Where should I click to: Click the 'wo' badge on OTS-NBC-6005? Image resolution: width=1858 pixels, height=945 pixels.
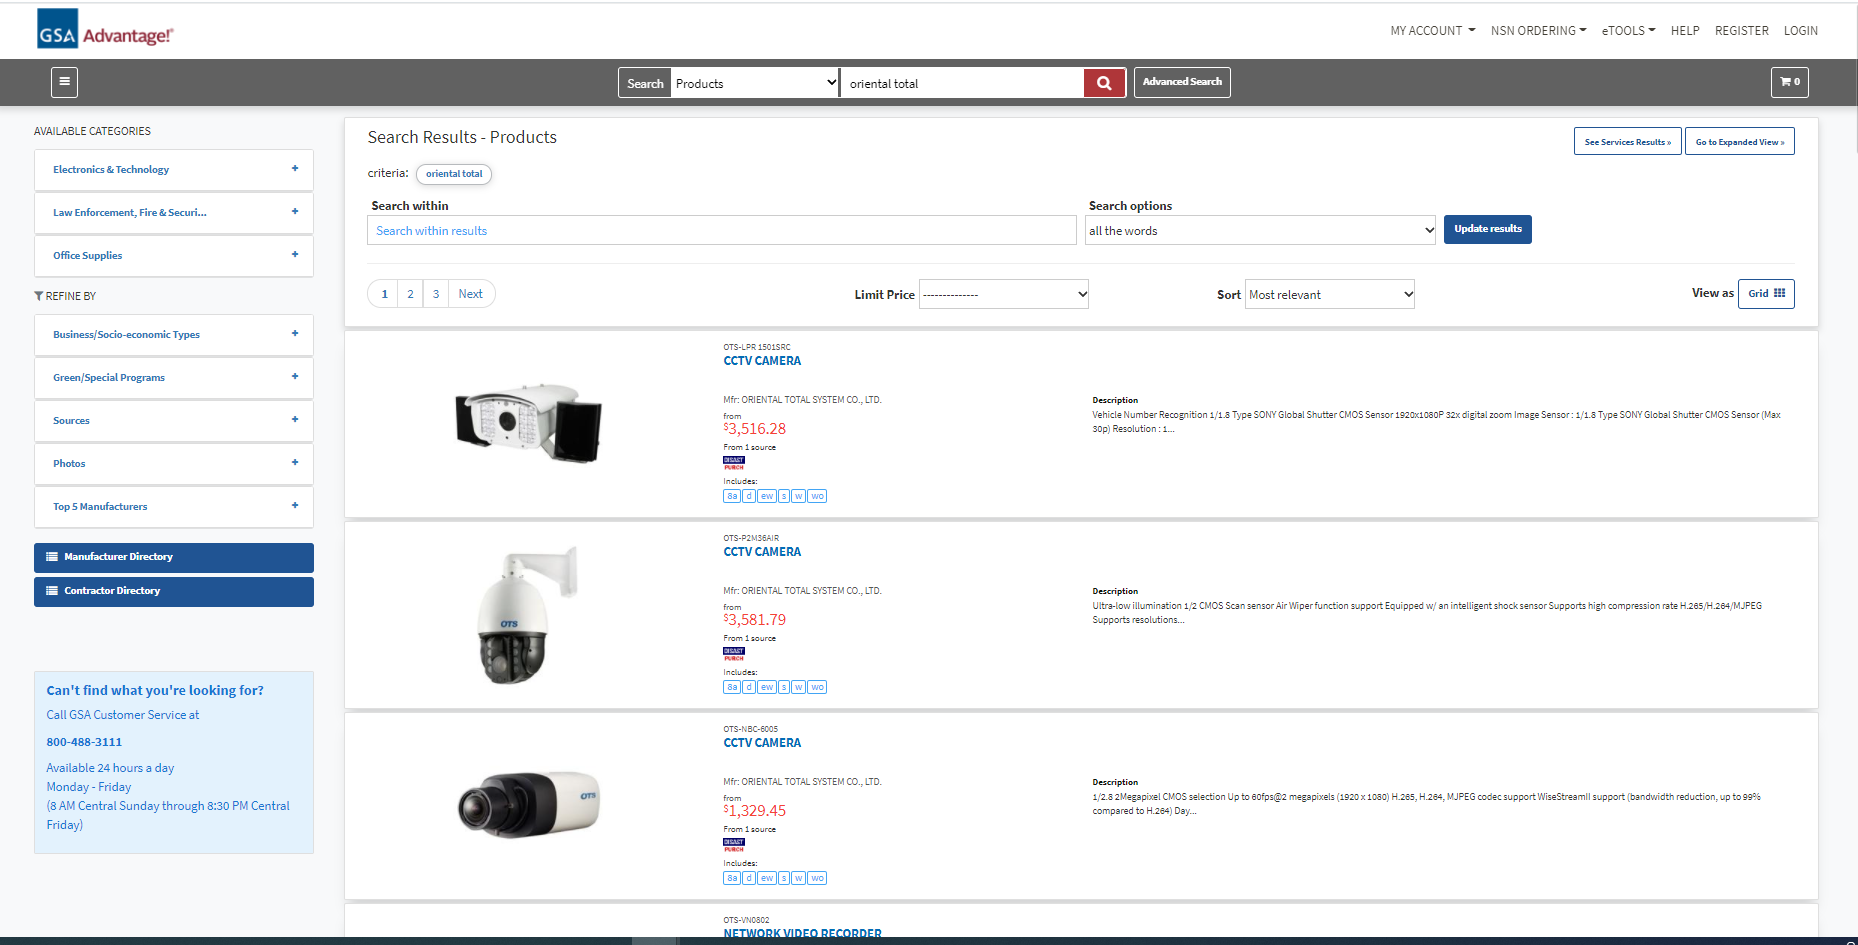[817, 878]
